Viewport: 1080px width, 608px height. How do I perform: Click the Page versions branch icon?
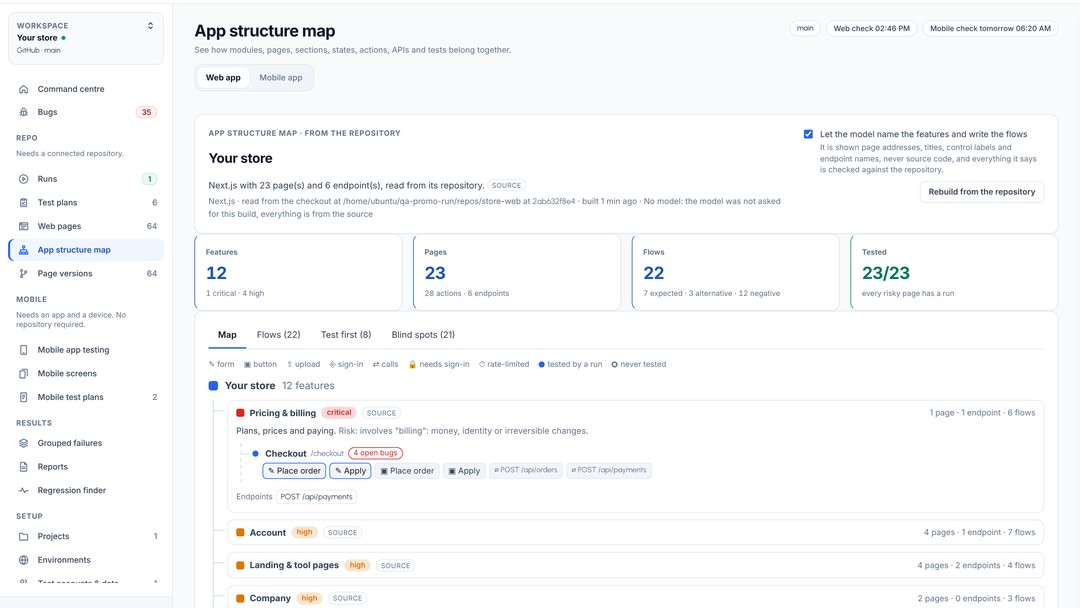[x=23, y=273]
